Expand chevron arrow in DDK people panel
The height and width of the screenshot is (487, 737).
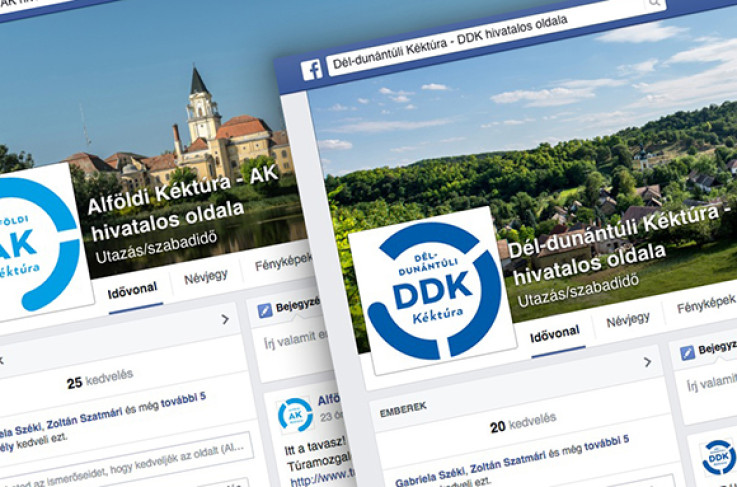coord(648,361)
